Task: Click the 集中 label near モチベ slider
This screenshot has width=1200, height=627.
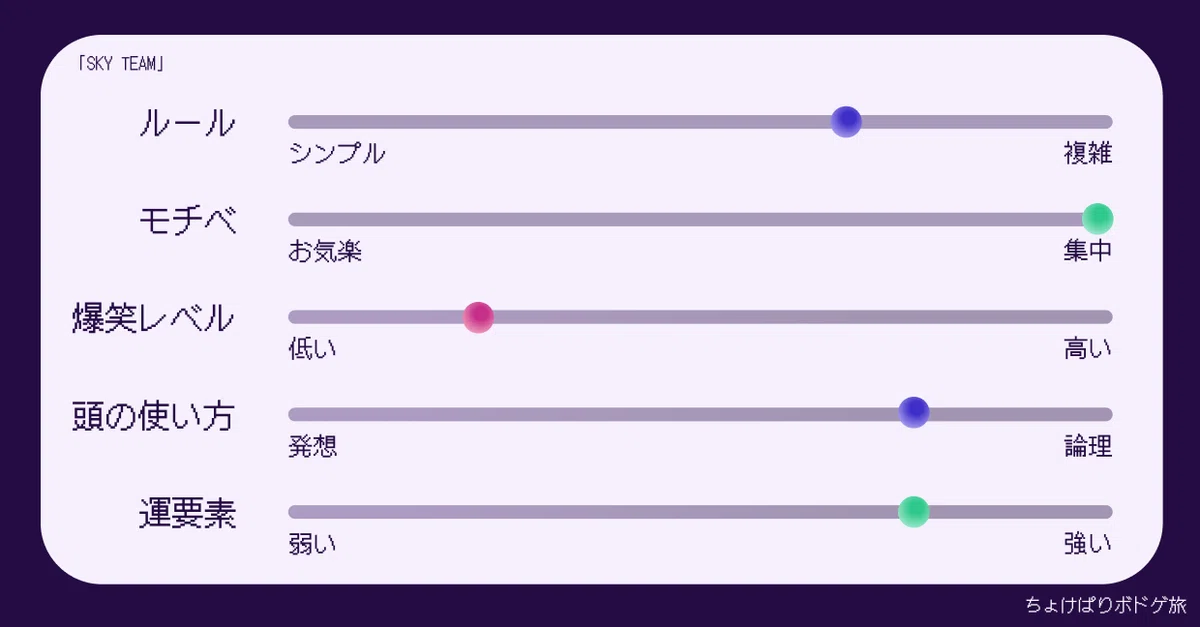Action: click(1088, 251)
